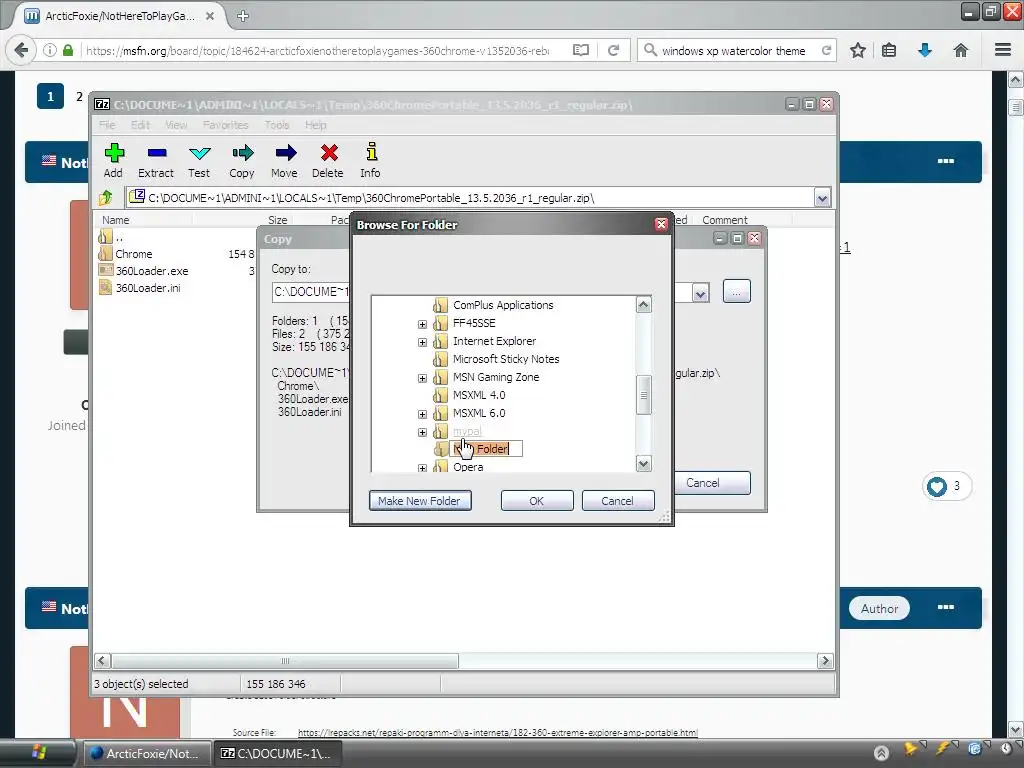The width and height of the screenshot is (1024, 768).
Task: Select 360Loader.exe in 7-Zip file list
Action: [x=152, y=271]
